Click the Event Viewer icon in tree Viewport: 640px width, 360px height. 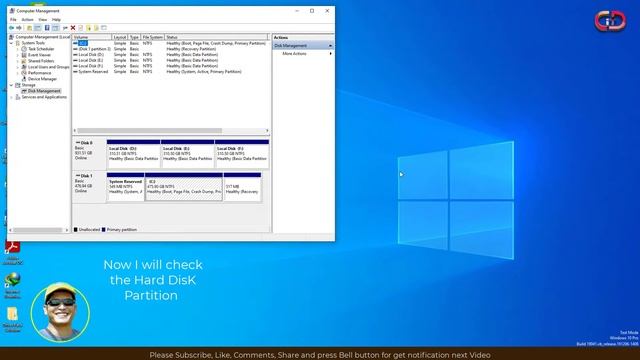coord(24,55)
